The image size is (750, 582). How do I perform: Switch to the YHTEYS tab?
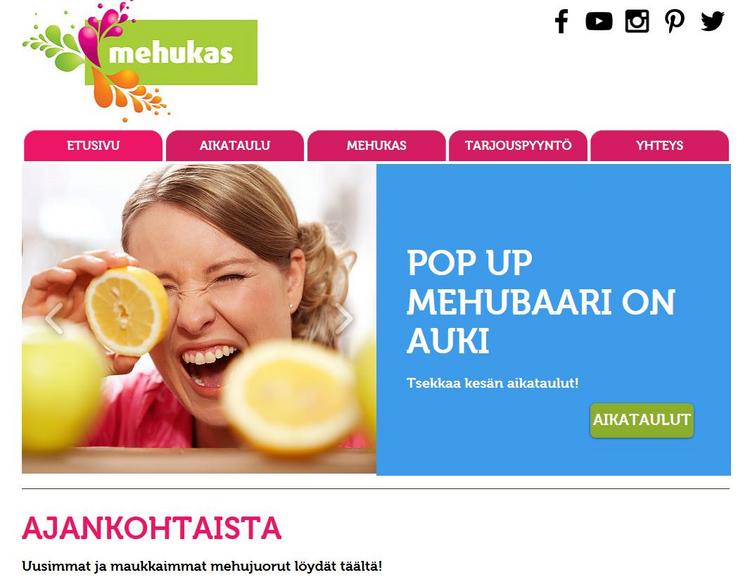(660, 145)
